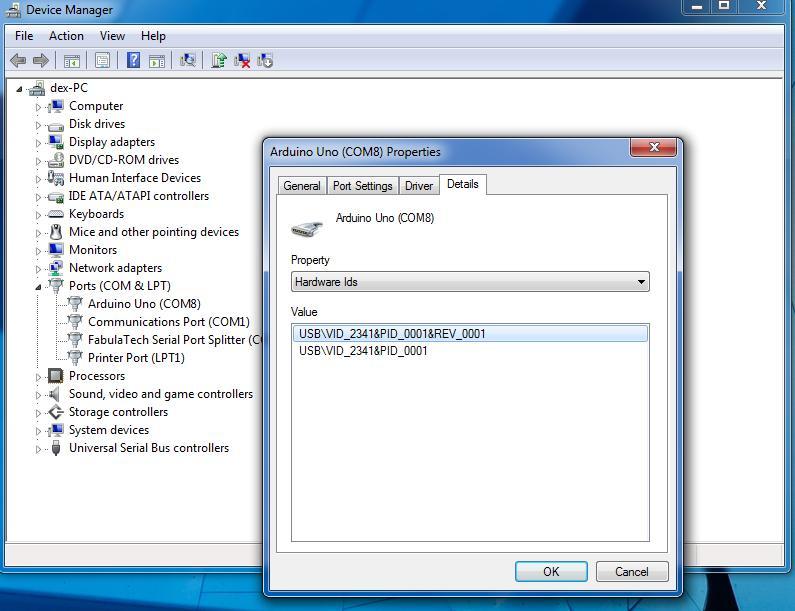The height and width of the screenshot is (611, 795).
Task: Select the System devices icon
Action: pyautogui.click(x=55, y=430)
